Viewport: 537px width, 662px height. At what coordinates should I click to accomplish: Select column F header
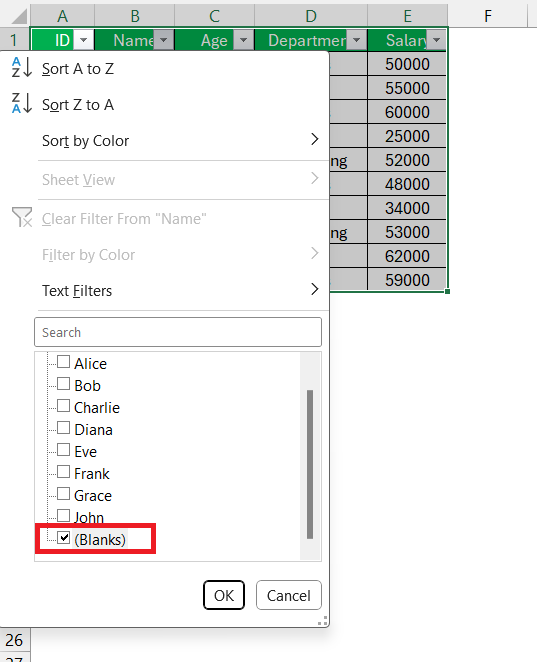point(488,16)
